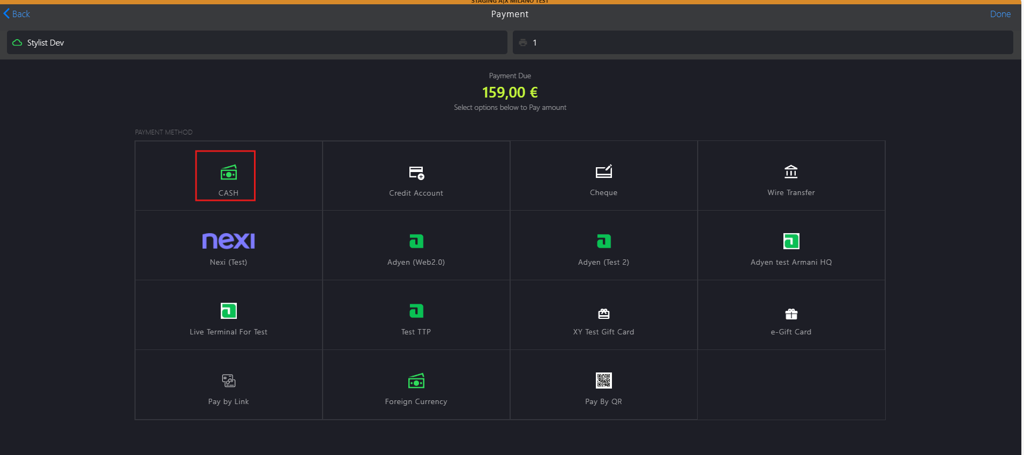Click the 'Select options below' instruction text

click(510, 107)
